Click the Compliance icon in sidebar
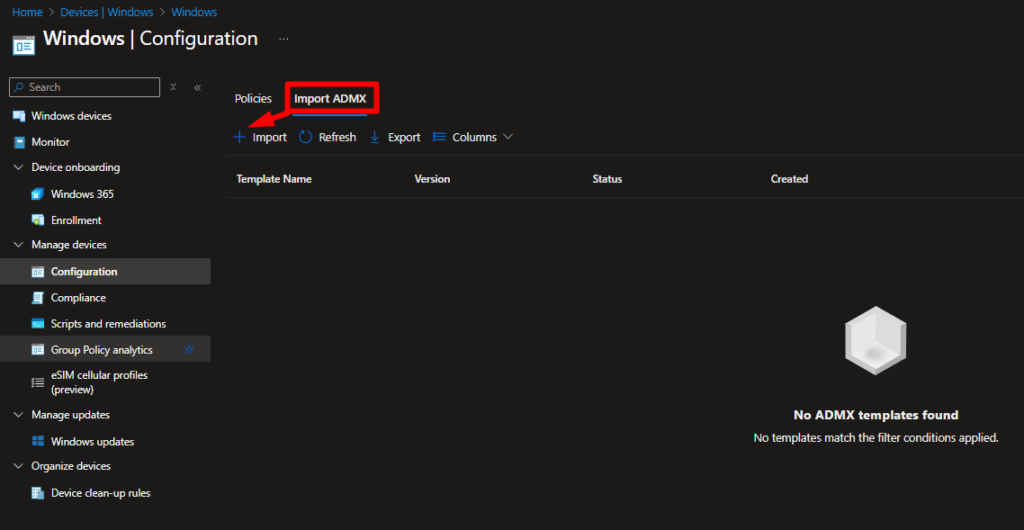This screenshot has width=1024, height=530. (x=39, y=298)
